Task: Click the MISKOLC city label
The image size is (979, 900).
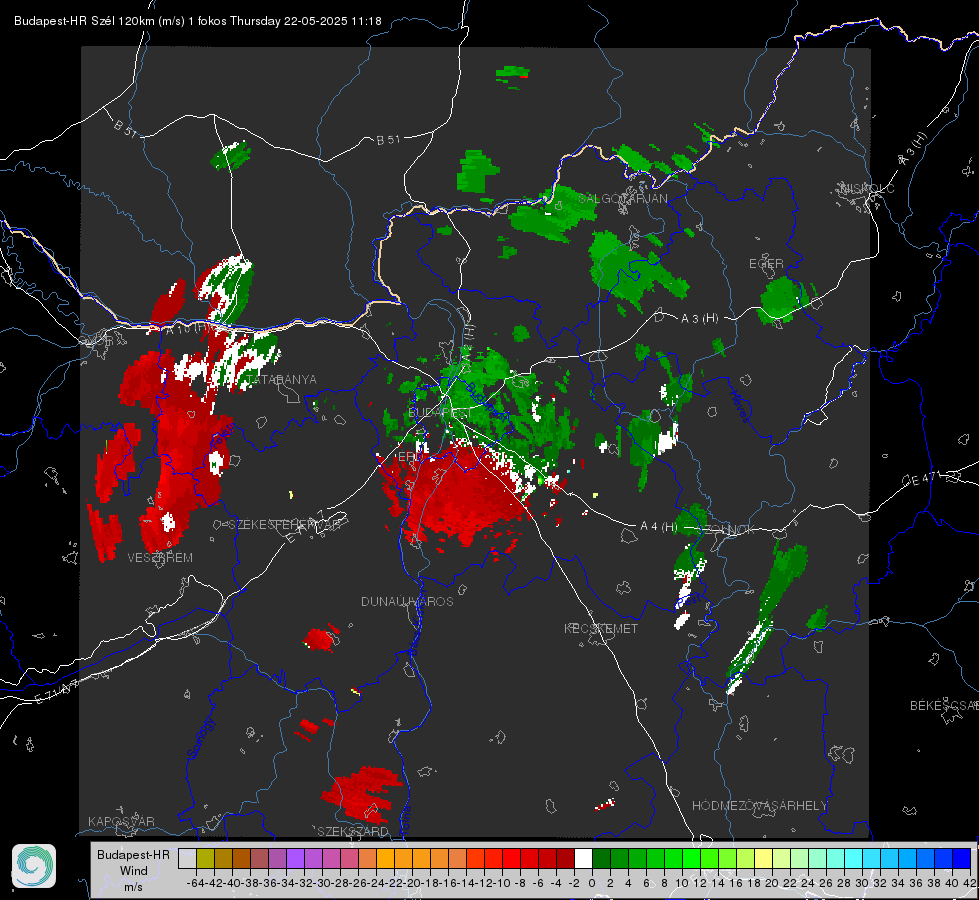Action: tap(867, 188)
